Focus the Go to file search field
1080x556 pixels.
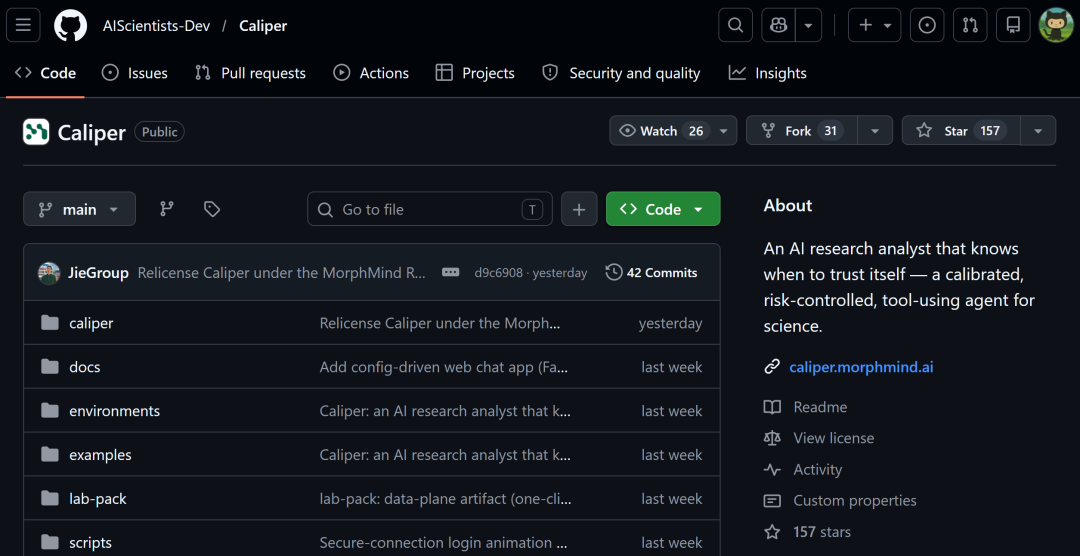pyautogui.click(x=430, y=209)
